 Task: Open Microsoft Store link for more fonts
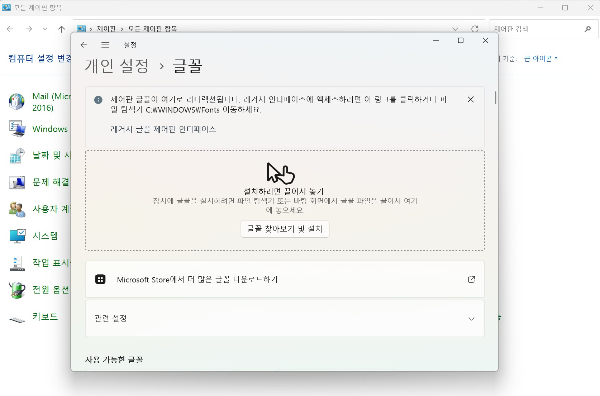285,279
